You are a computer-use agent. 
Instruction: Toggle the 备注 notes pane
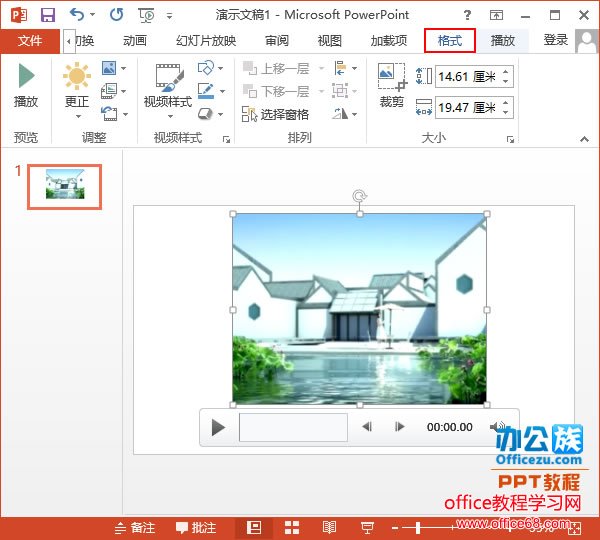135,528
